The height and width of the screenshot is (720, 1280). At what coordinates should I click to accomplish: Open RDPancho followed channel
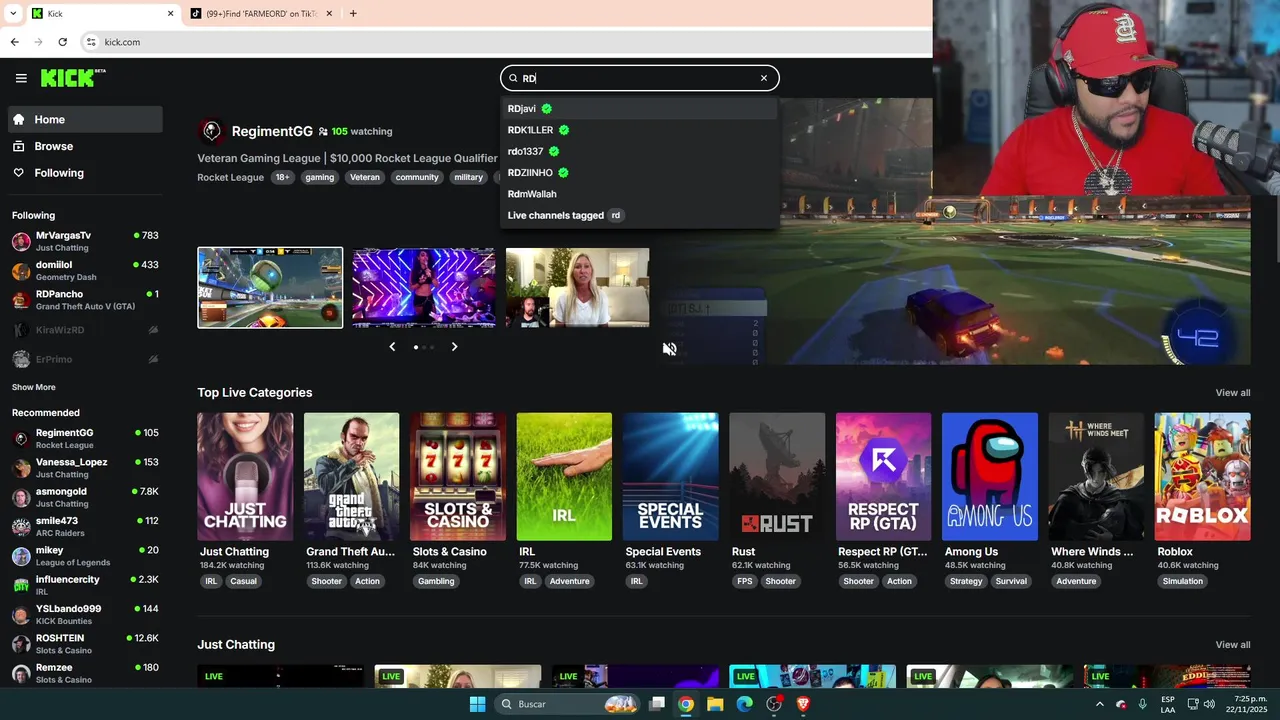pyautogui.click(x=85, y=300)
